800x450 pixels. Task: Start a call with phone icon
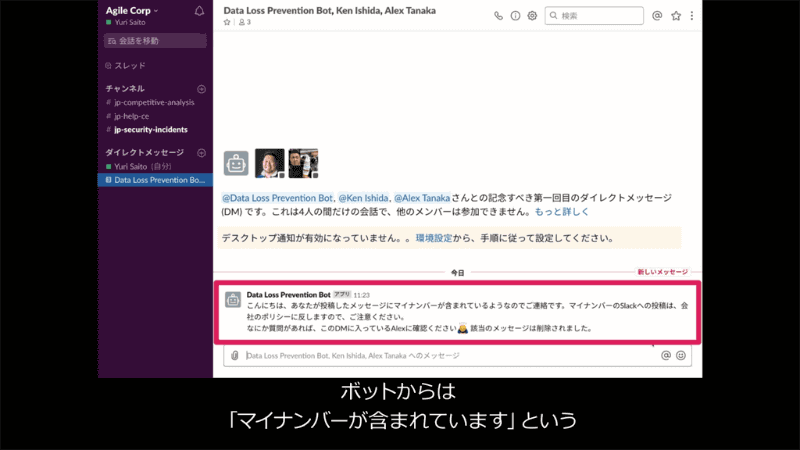[498, 16]
